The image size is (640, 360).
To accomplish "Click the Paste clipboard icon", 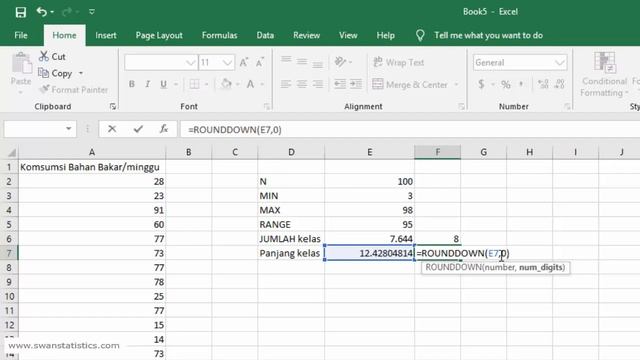I will (21, 64).
